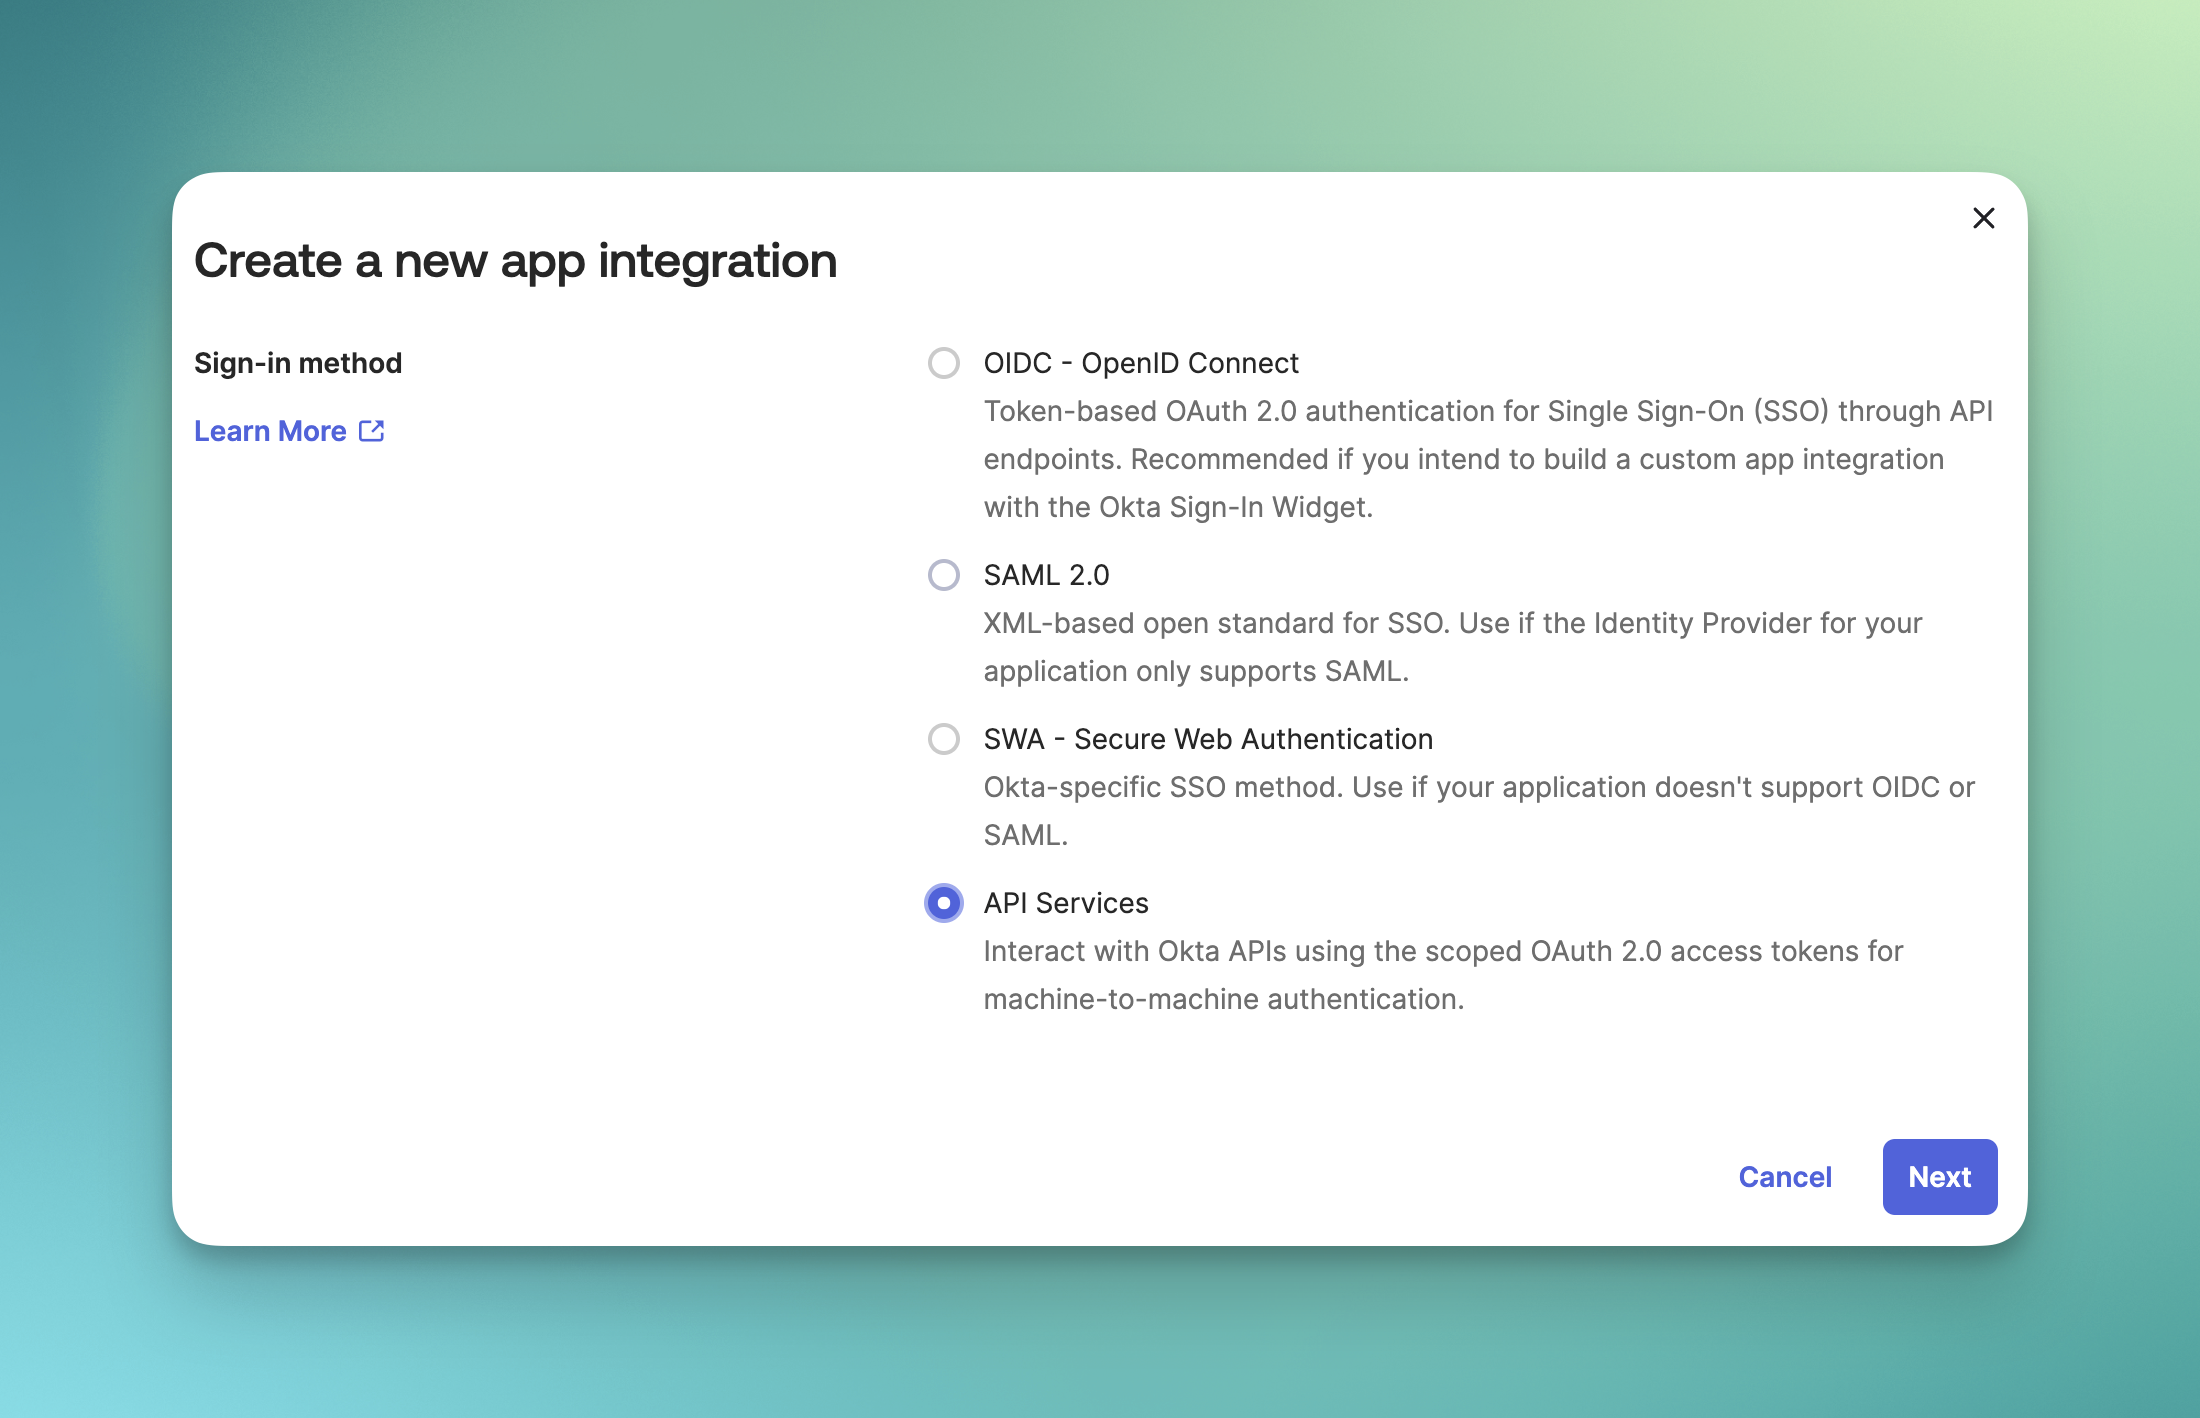2200x1418 pixels.
Task: Select the OIDC - OpenID Connect radio button
Action: (943, 363)
